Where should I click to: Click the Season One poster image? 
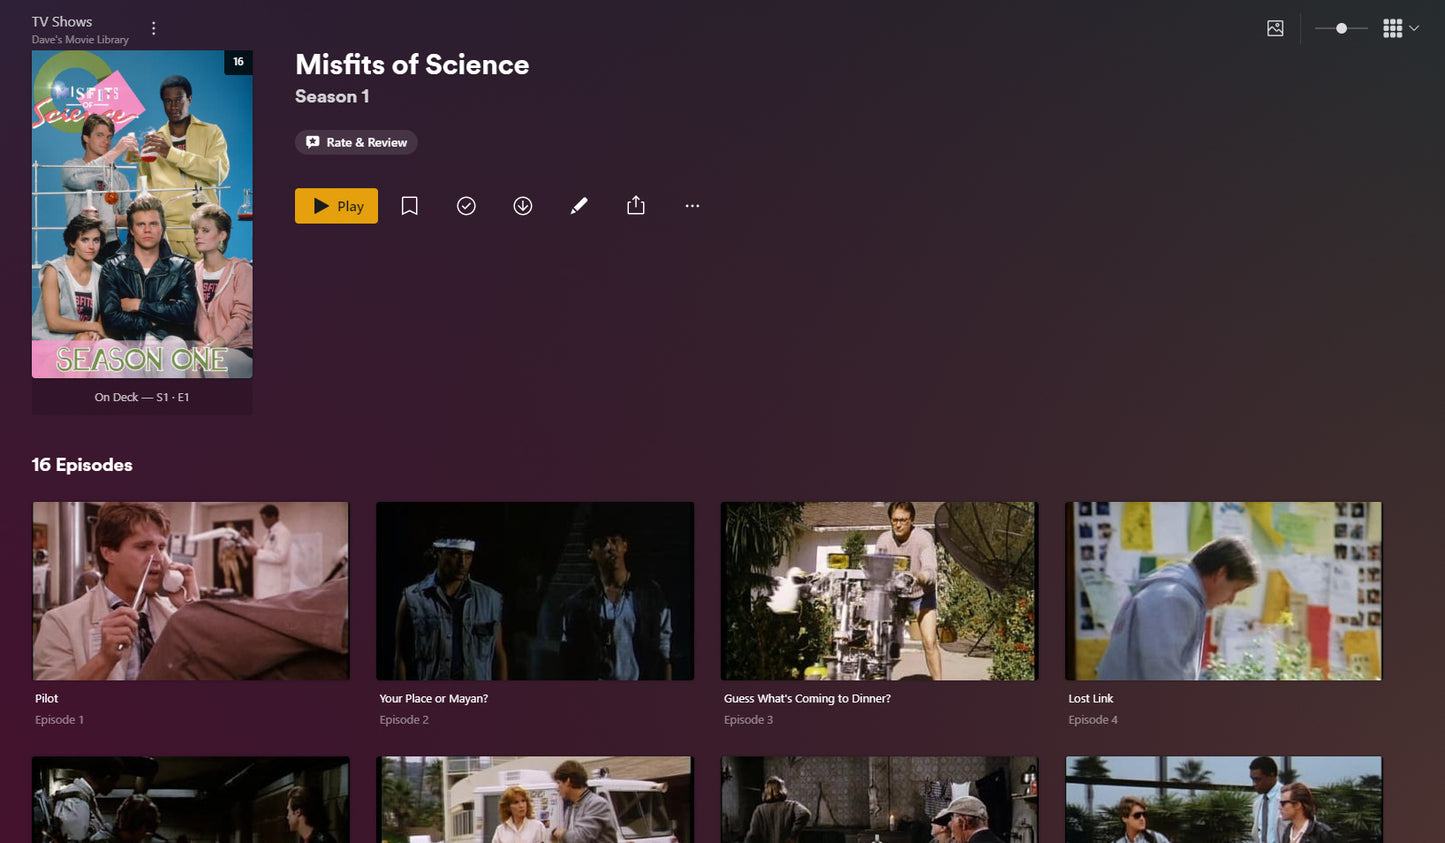pyautogui.click(x=142, y=214)
